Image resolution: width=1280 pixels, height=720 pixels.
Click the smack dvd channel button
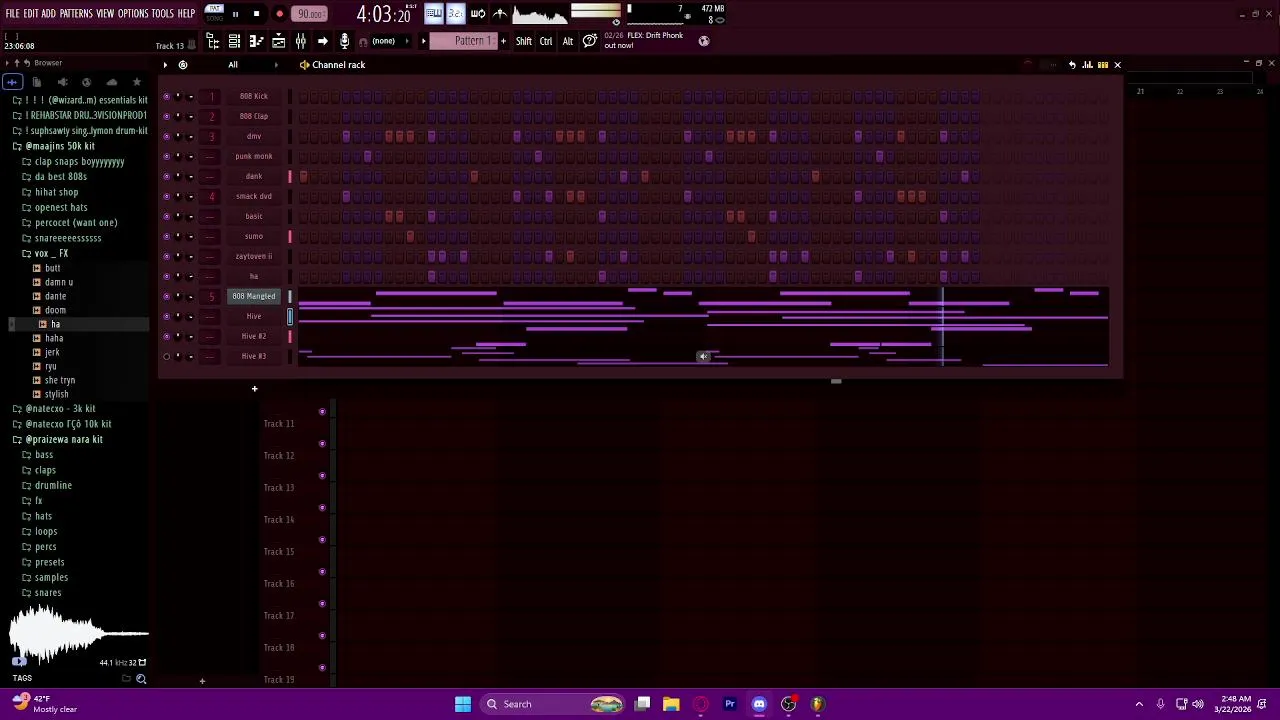tap(254, 196)
